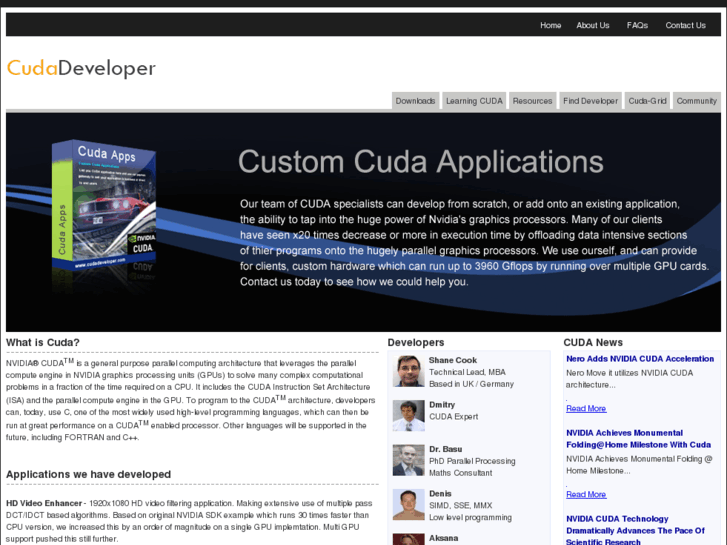Select the Dmitry developer name
Viewport: 727px width, 545px height.
click(x=442, y=404)
